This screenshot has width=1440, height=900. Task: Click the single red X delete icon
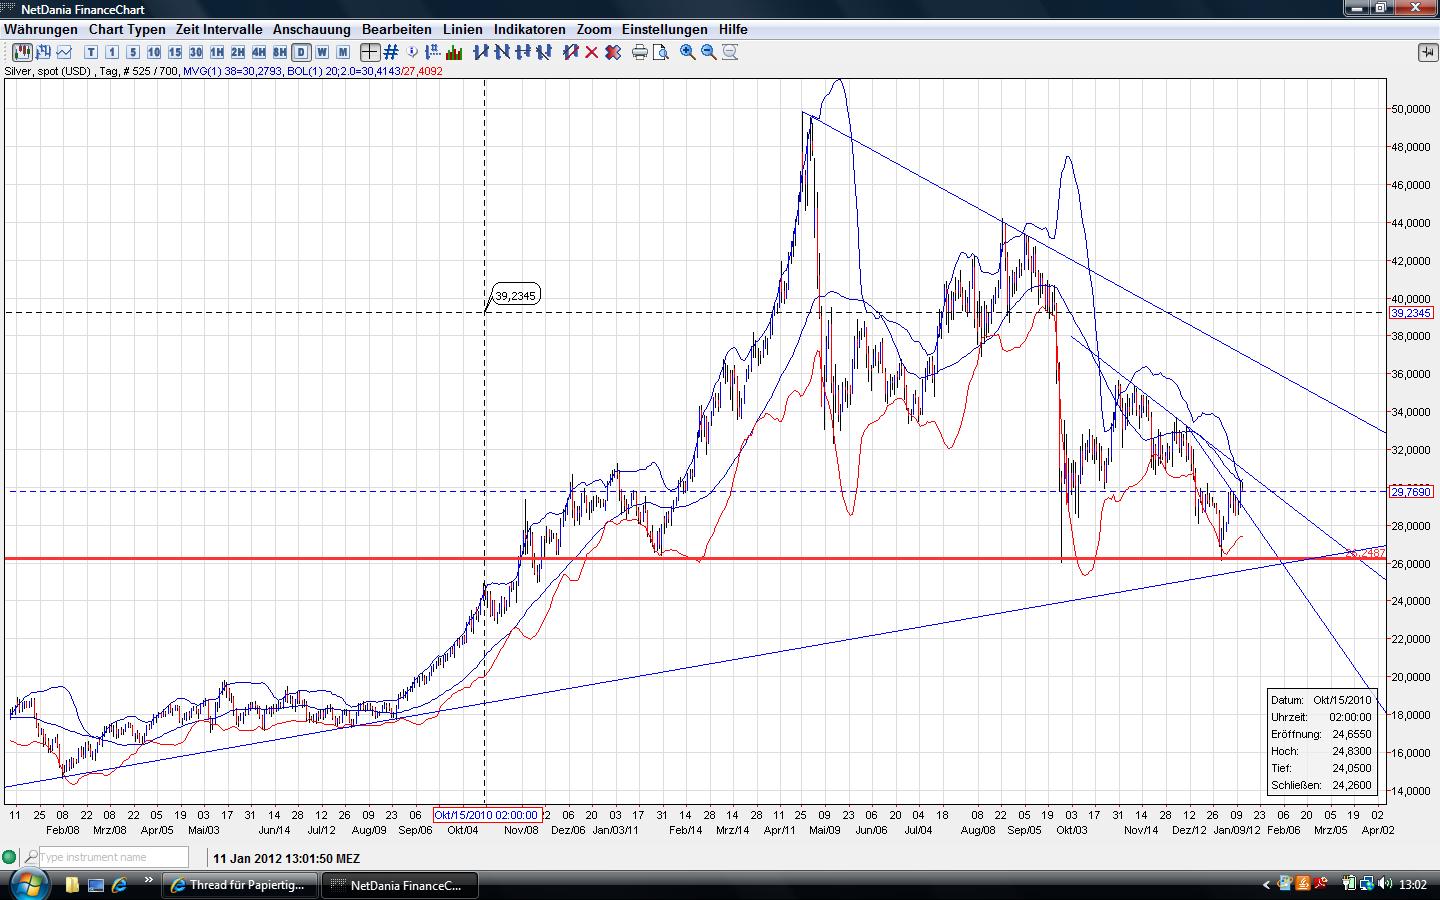pyautogui.click(x=592, y=52)
